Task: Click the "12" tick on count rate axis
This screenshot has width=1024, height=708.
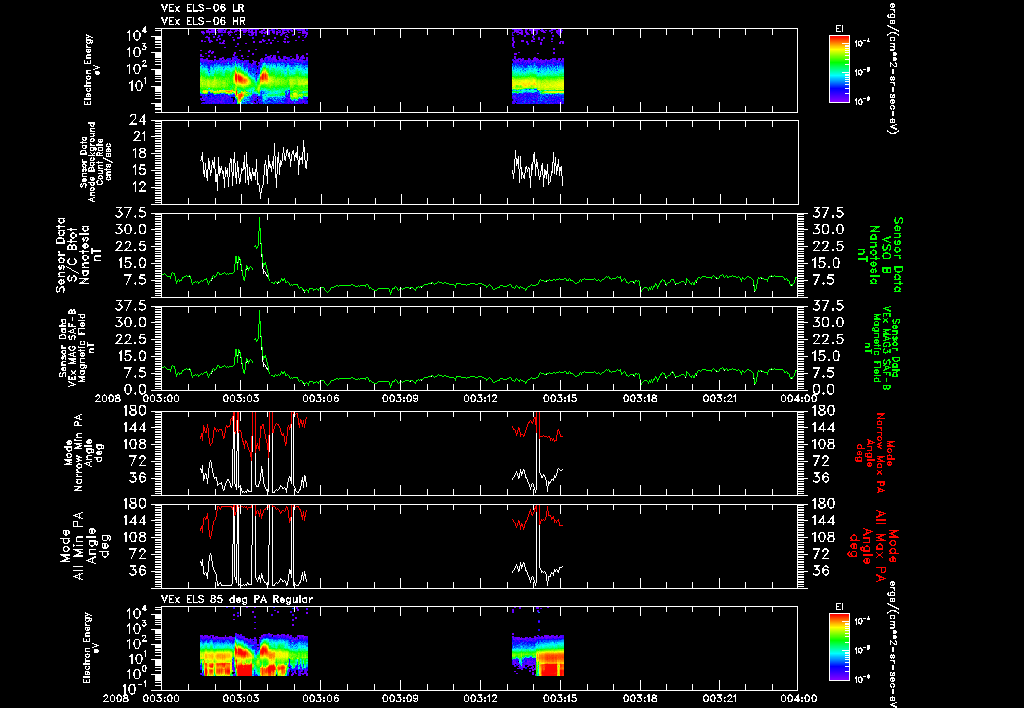Action: coord(138,187)
